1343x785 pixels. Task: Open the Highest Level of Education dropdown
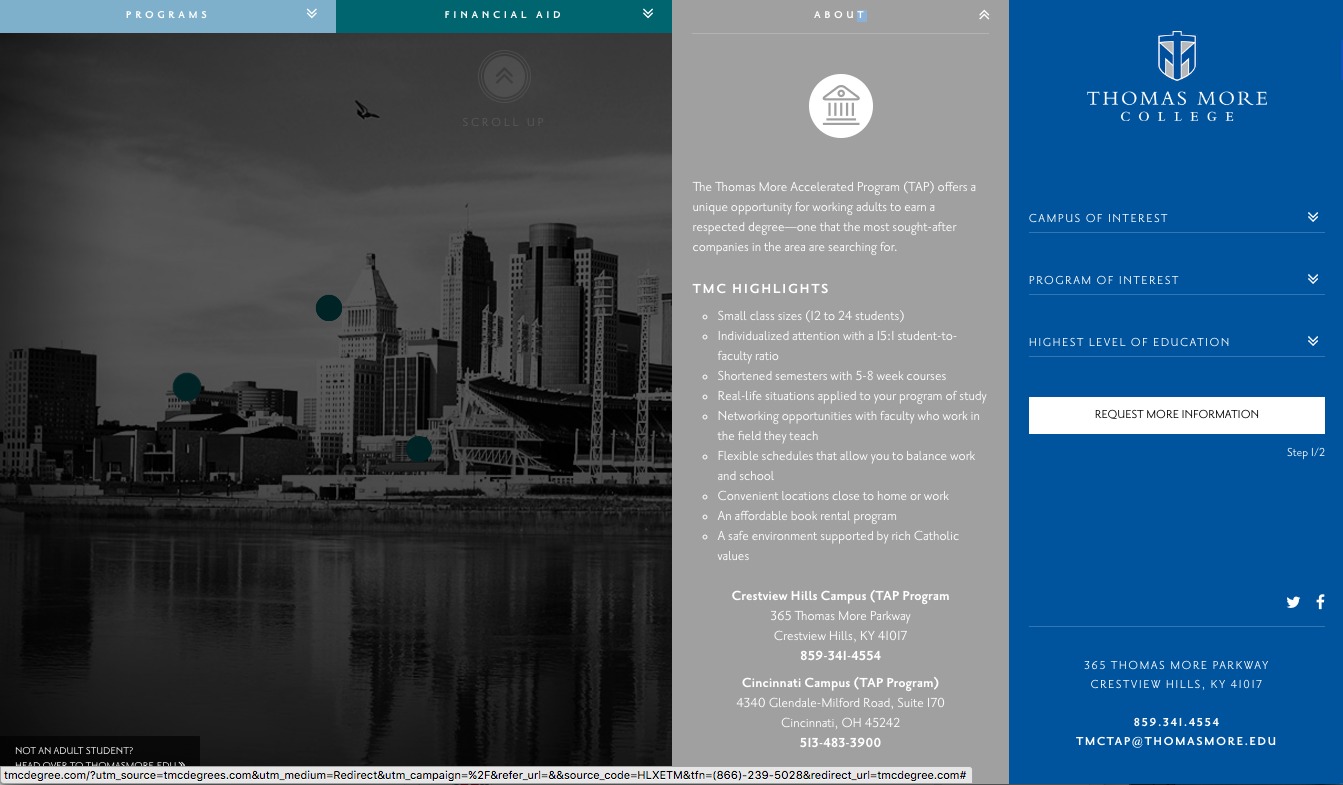point(1177,342)
